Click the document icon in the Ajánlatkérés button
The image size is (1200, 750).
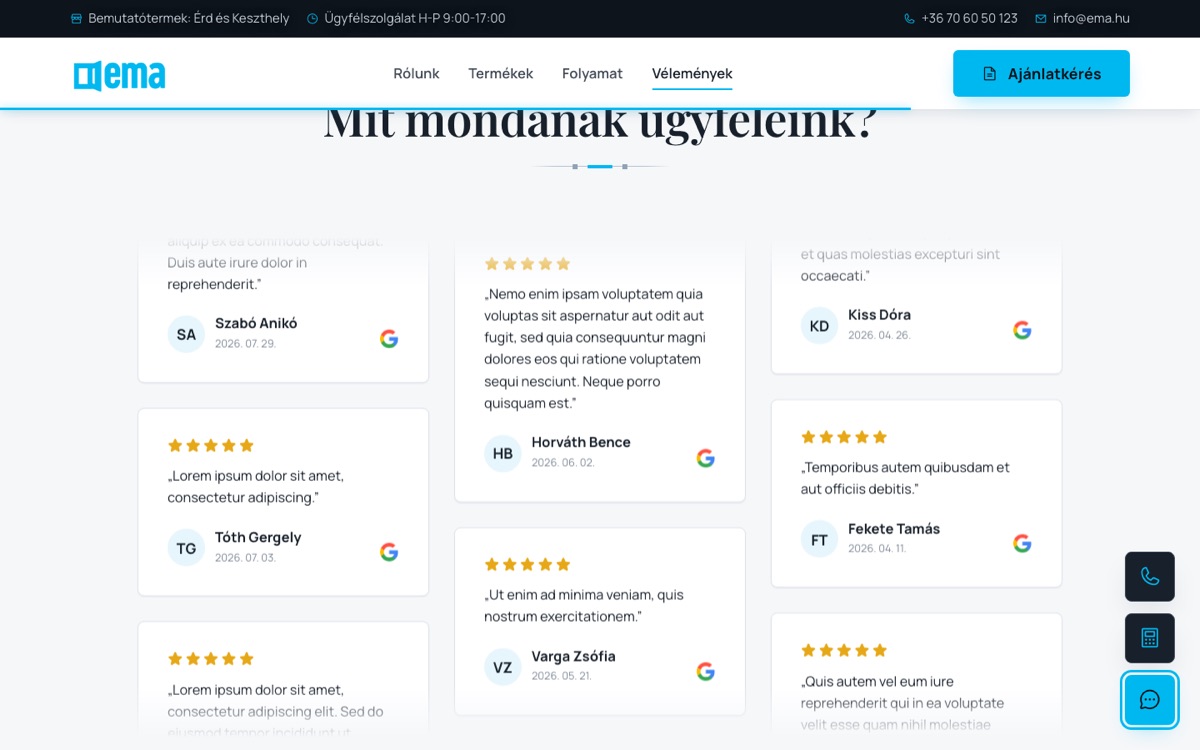click(x=990, y=74)
